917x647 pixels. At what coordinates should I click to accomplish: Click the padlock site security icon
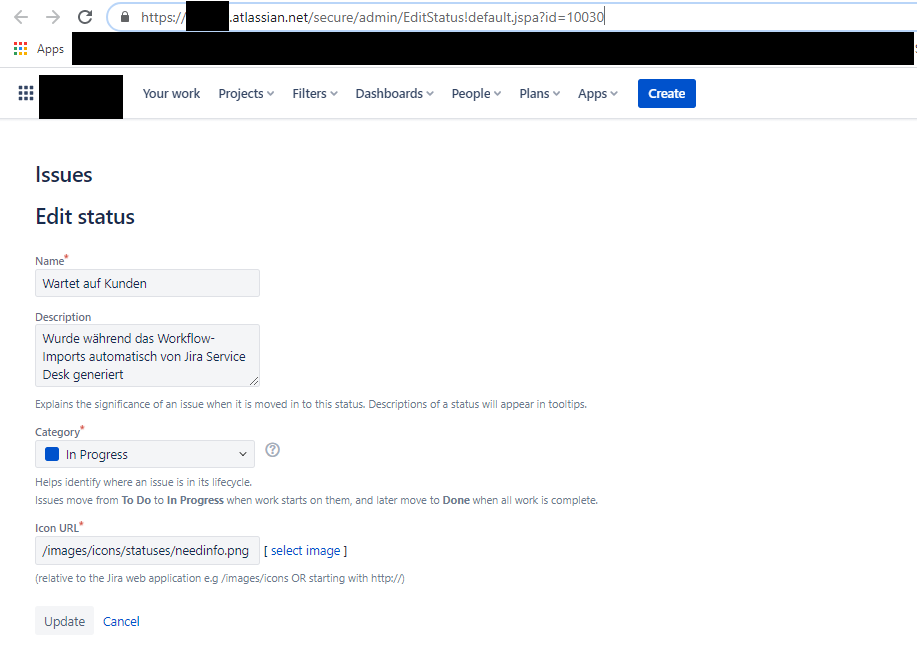pyautogui.click(x=125, y=17)
